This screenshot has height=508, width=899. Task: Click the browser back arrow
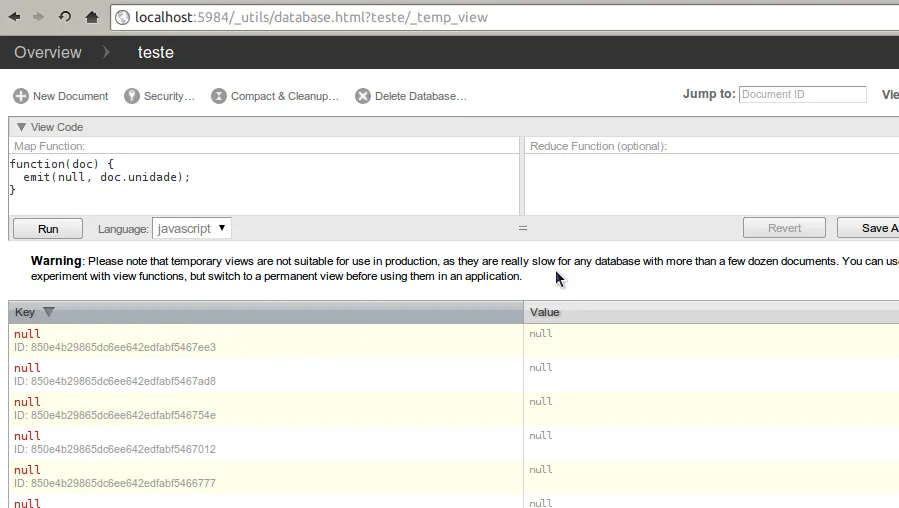14,17
